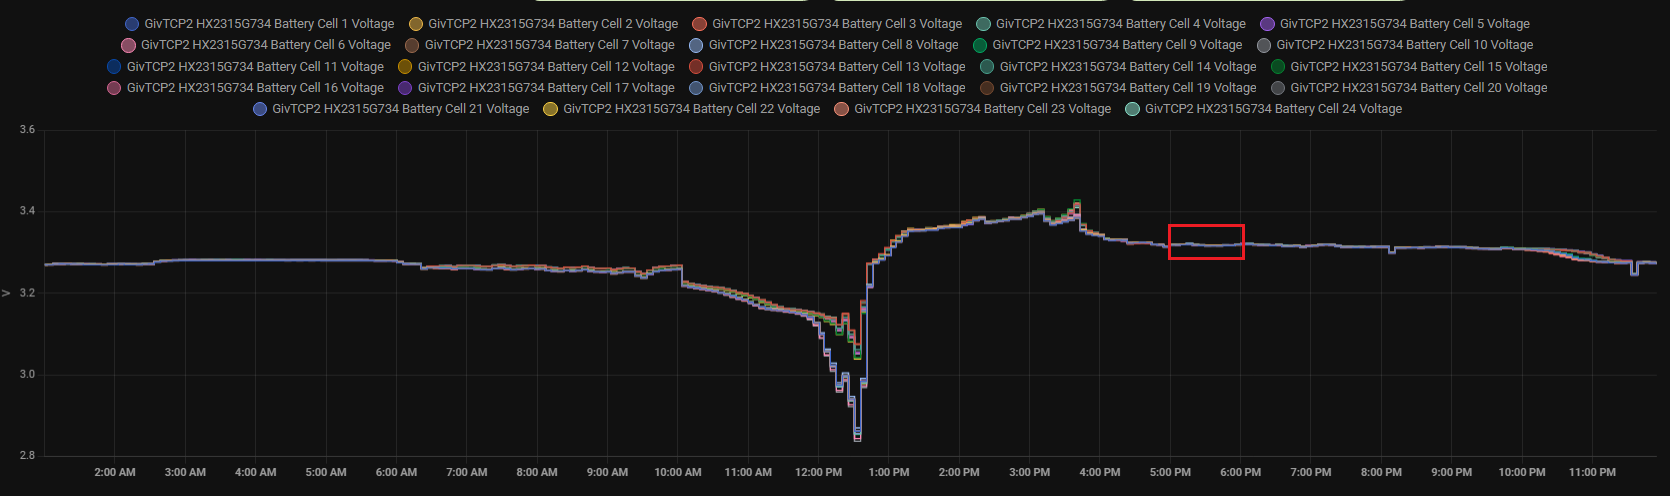Hide the Battery Cell 20 Voltage series
The height and width of the screenshot is (496, 1670).
[1409, 88]
